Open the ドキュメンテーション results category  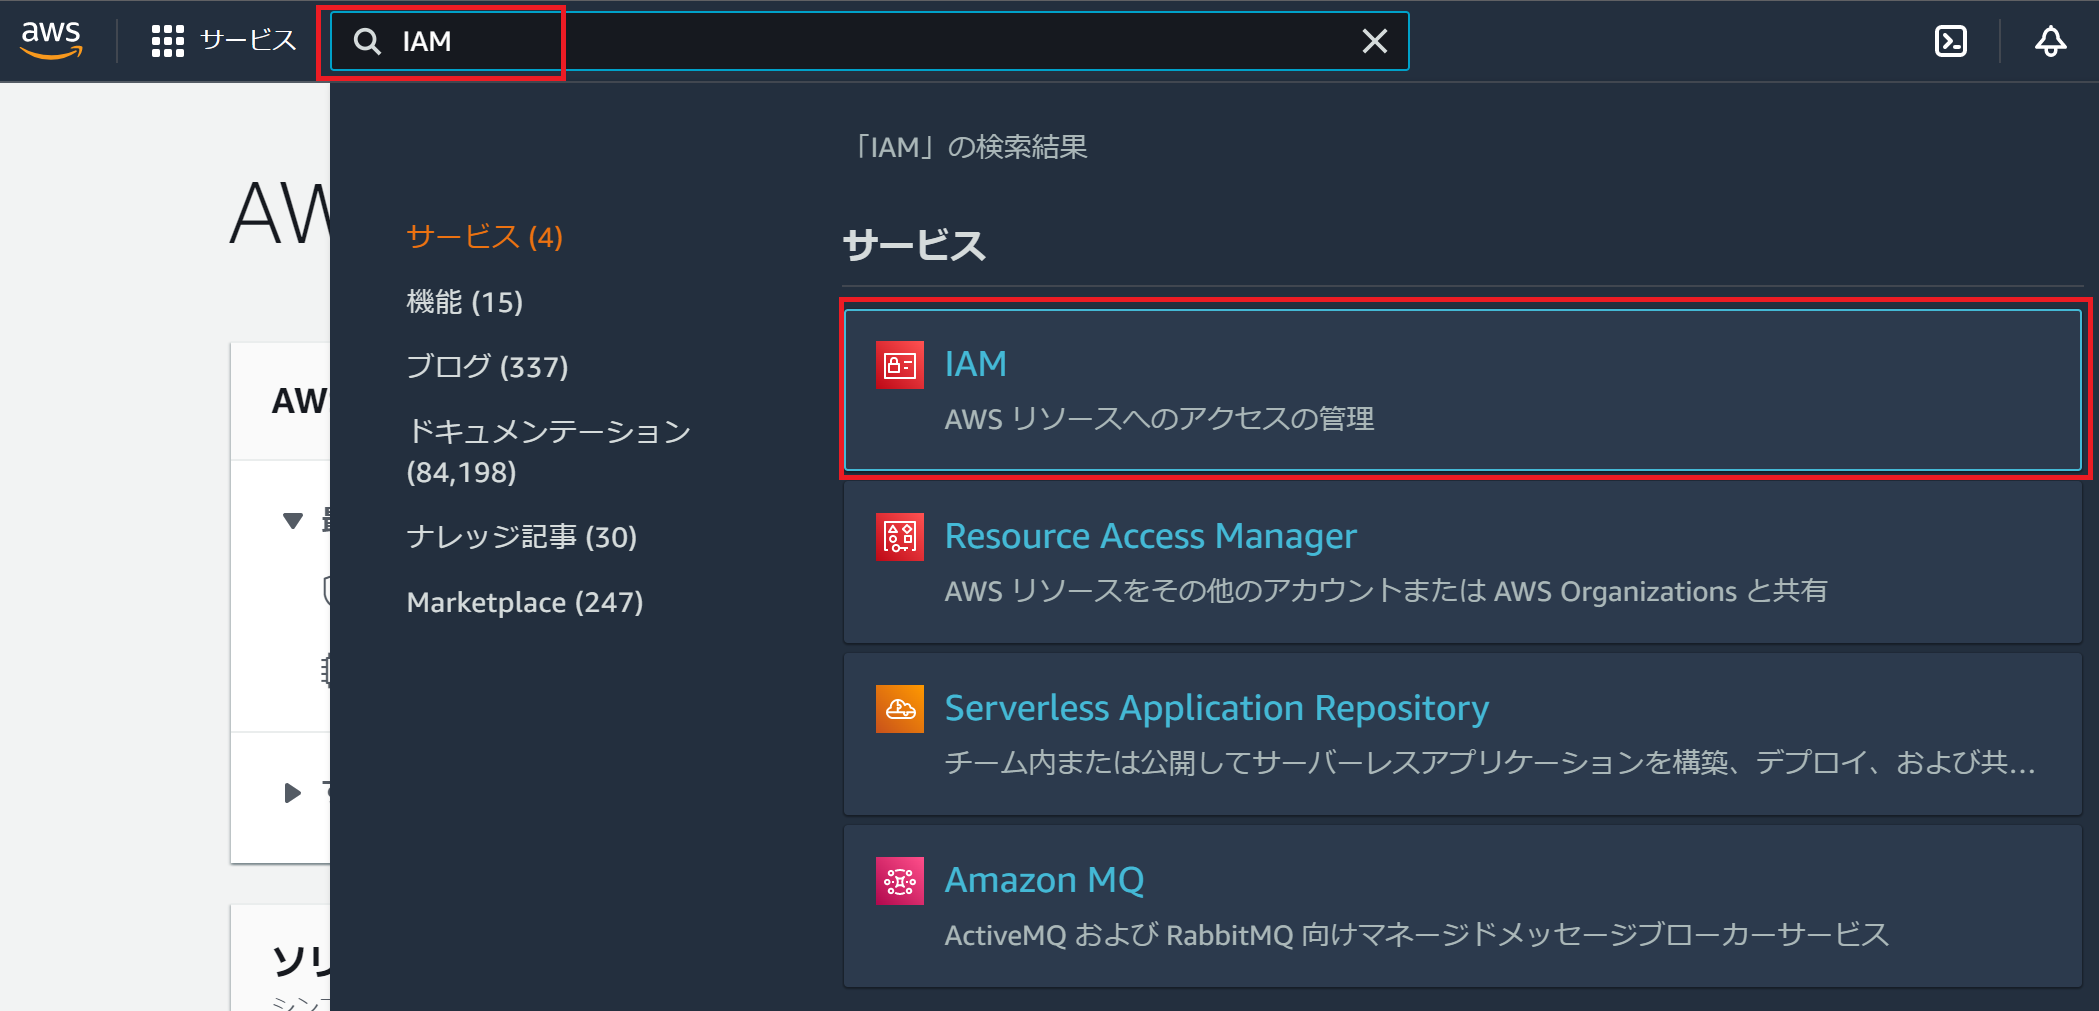click(548, 431)
